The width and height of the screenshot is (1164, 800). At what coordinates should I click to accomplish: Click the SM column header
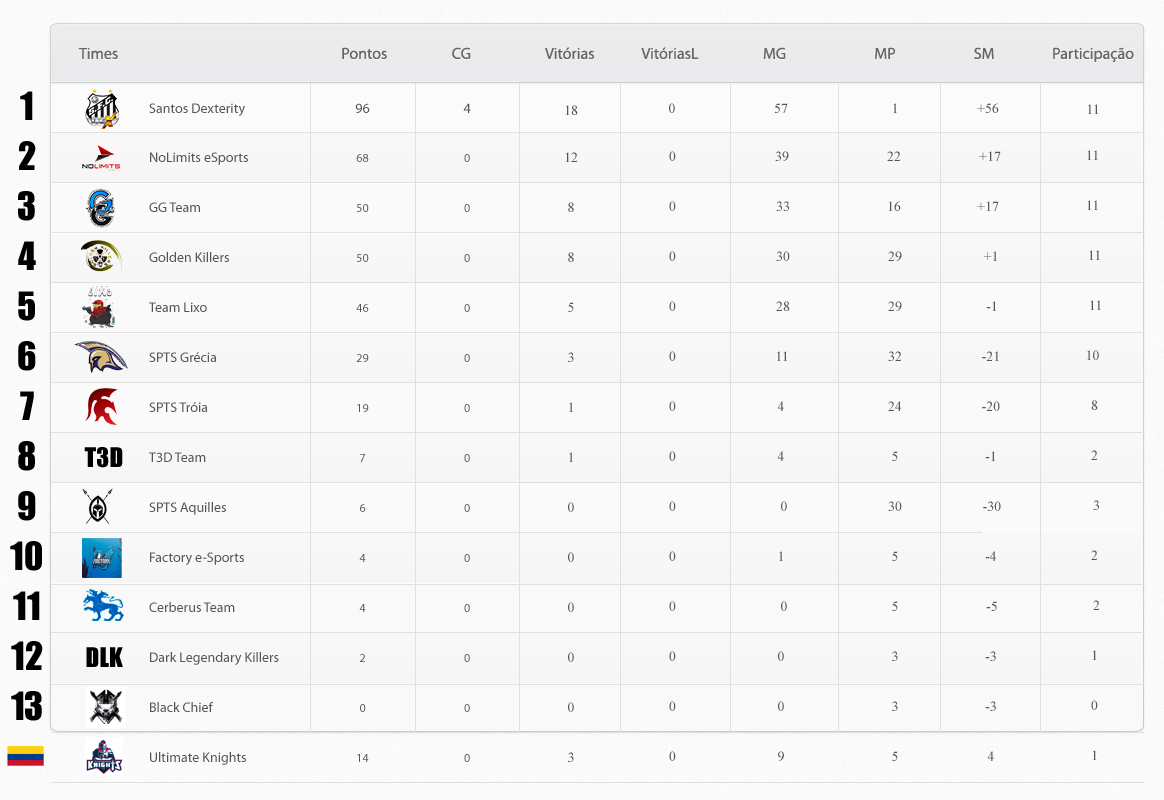coord(984,54)
